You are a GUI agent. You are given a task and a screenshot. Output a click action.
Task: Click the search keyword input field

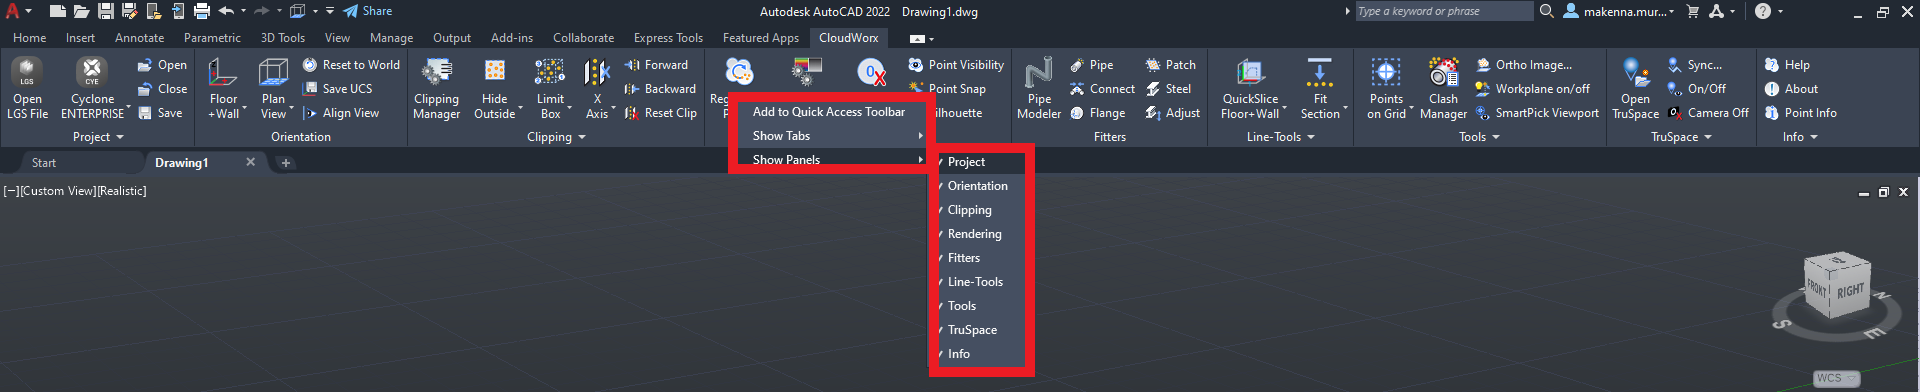1444,11
